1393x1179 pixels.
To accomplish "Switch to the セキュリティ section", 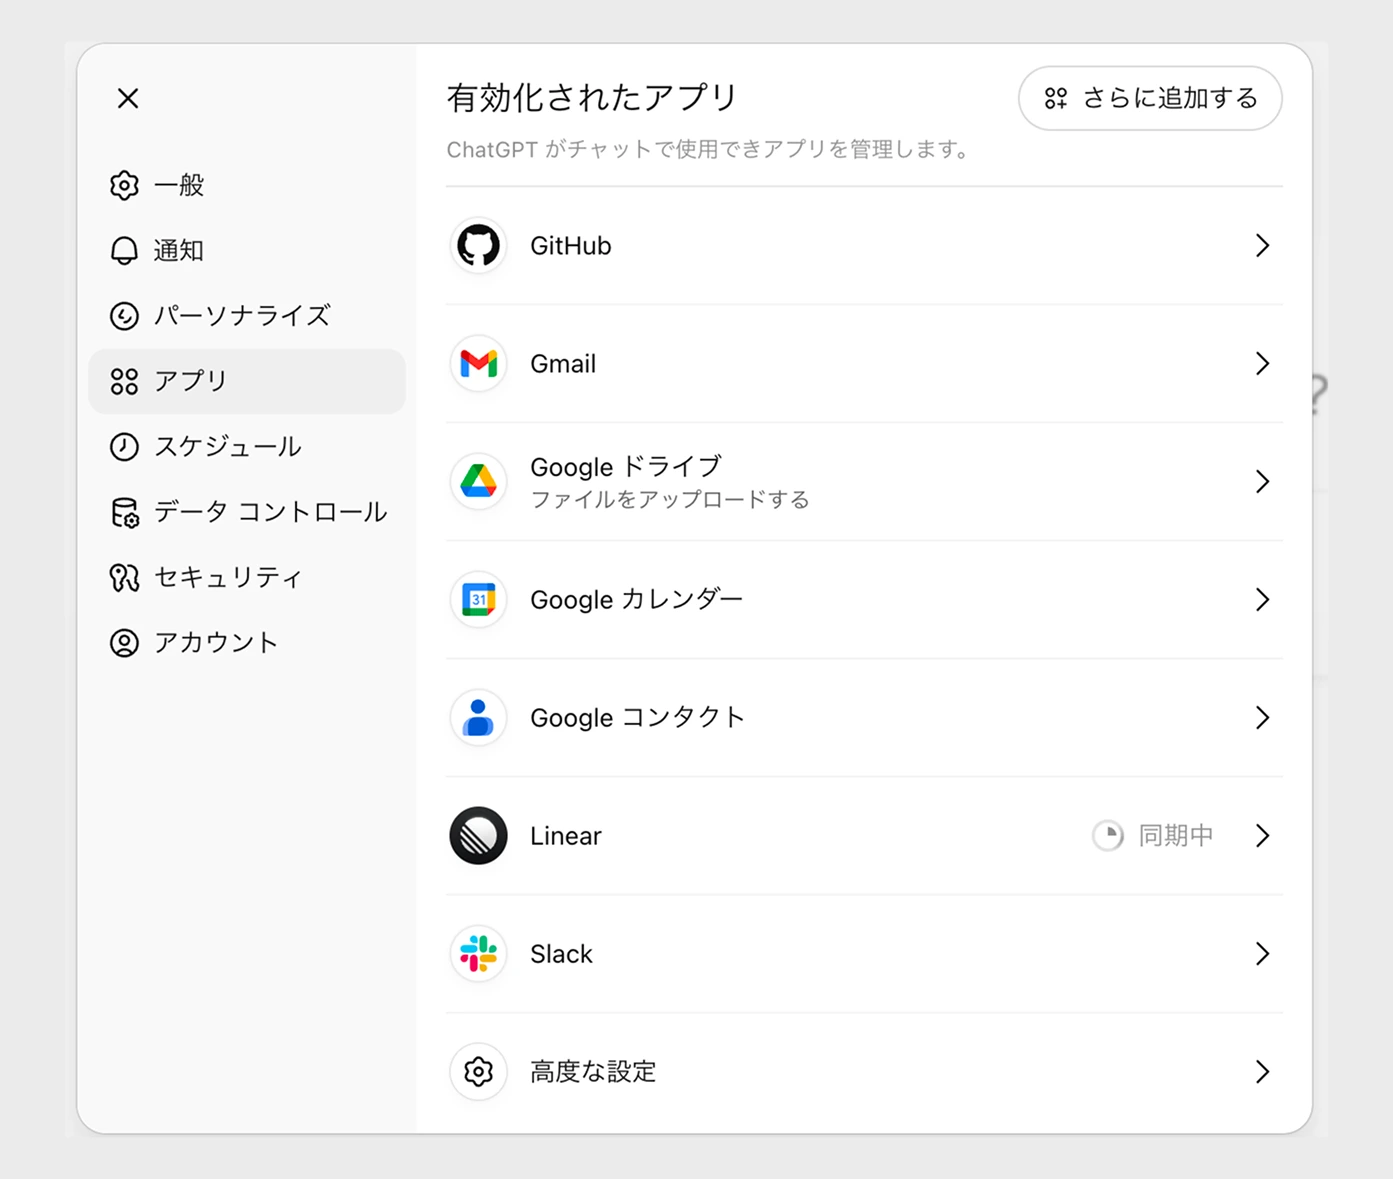I will [x=247, y=578].
